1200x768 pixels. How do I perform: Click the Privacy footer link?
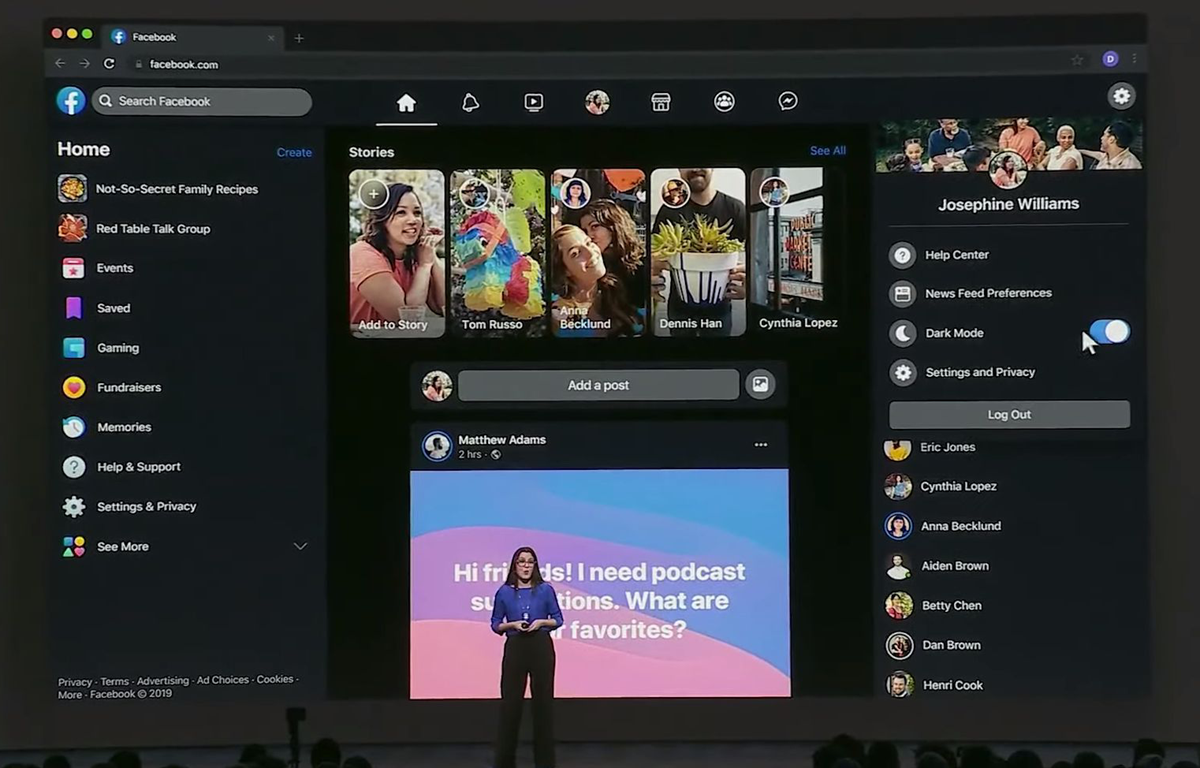74,682
